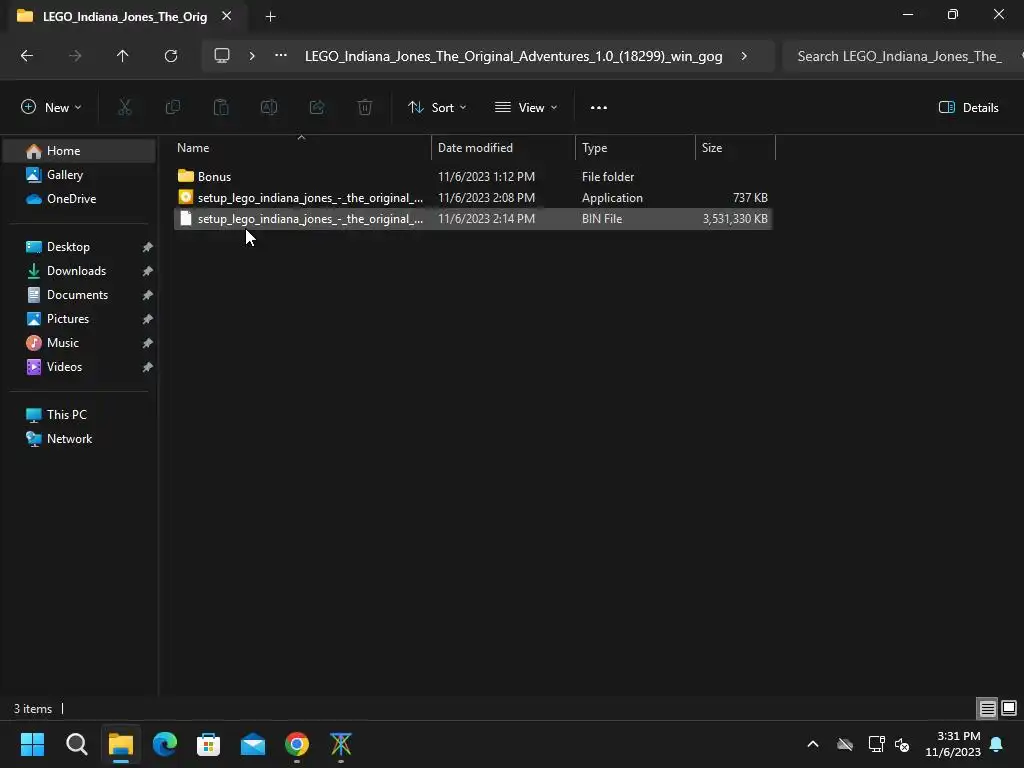
Task: Open This PC in navigation pane
Action: click(x=80, y=415)
